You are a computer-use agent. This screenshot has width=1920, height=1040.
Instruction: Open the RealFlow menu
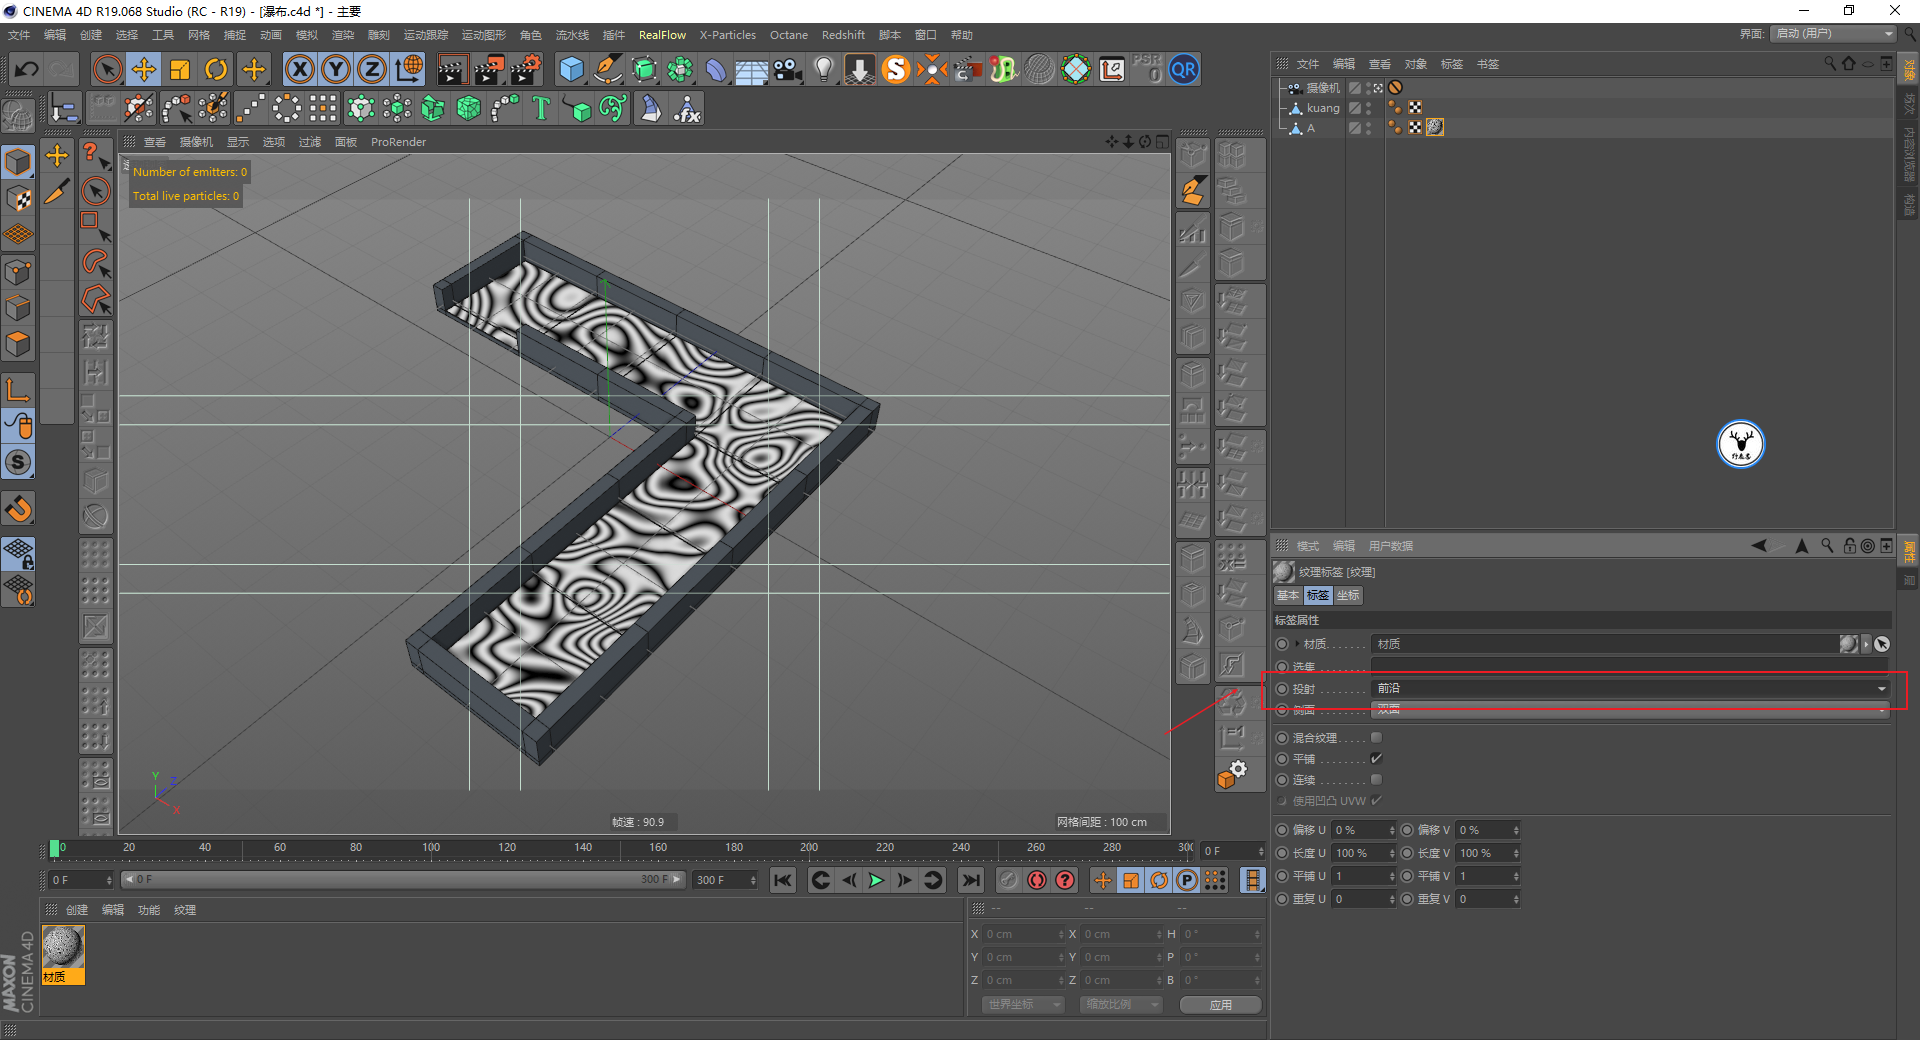tap(662, 35)
